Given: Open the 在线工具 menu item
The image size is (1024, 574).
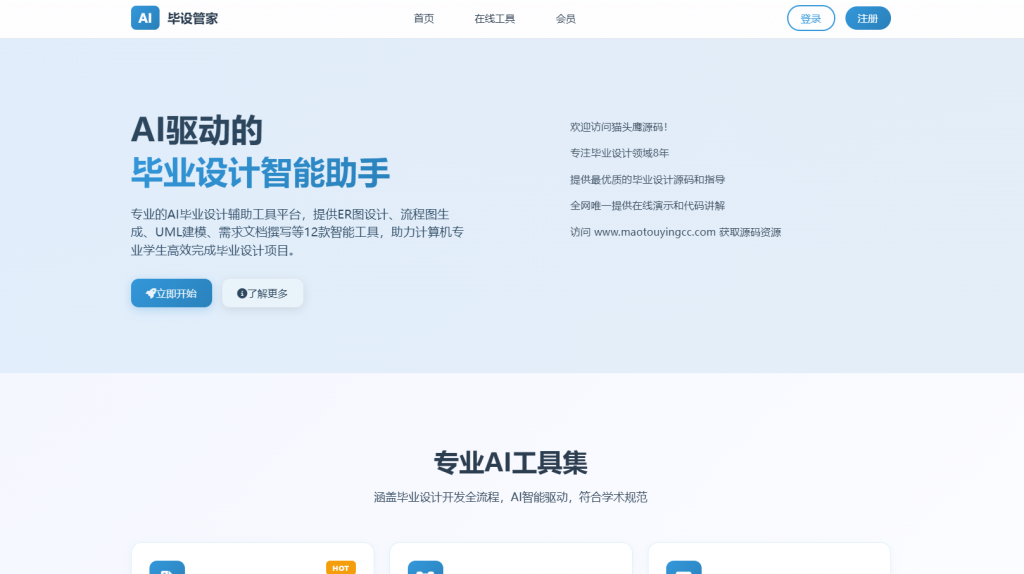Looking at the screenshot, I should tap(494, 19).
